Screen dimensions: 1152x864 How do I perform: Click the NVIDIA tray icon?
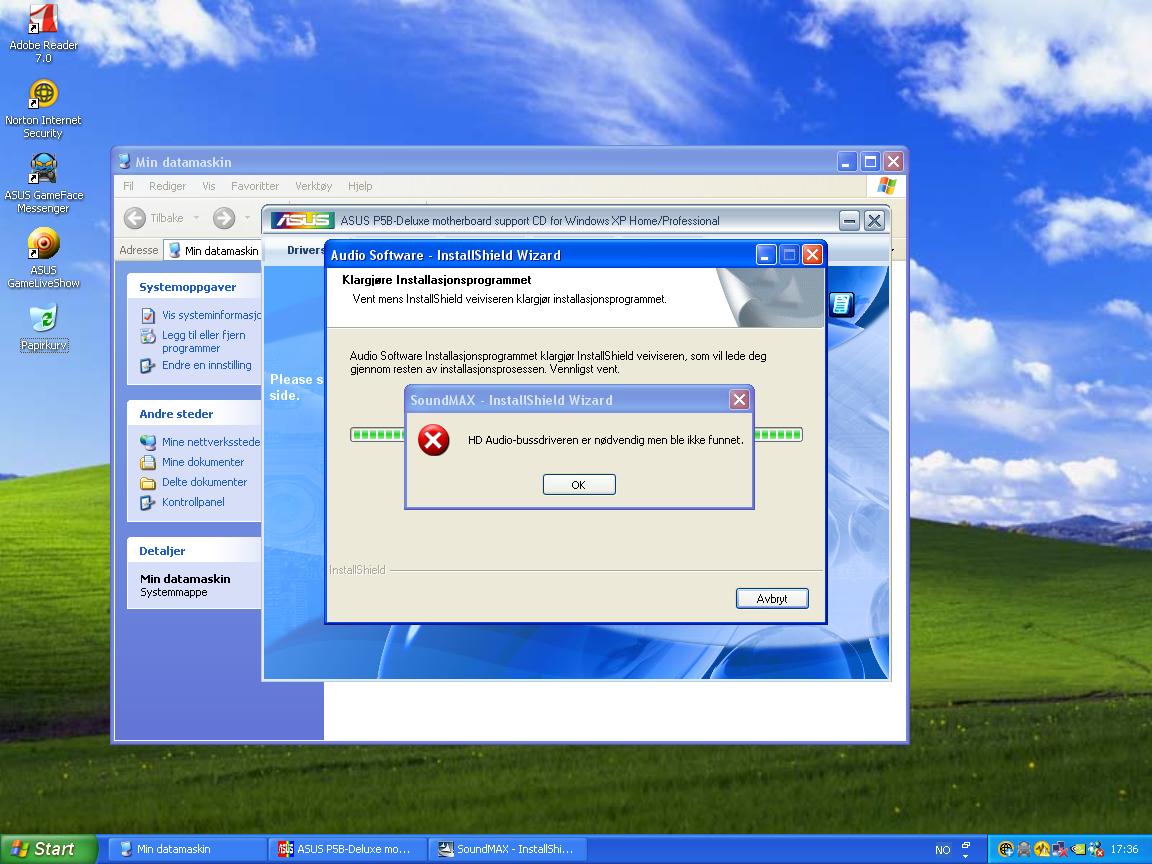click(x=1078, y=849)
